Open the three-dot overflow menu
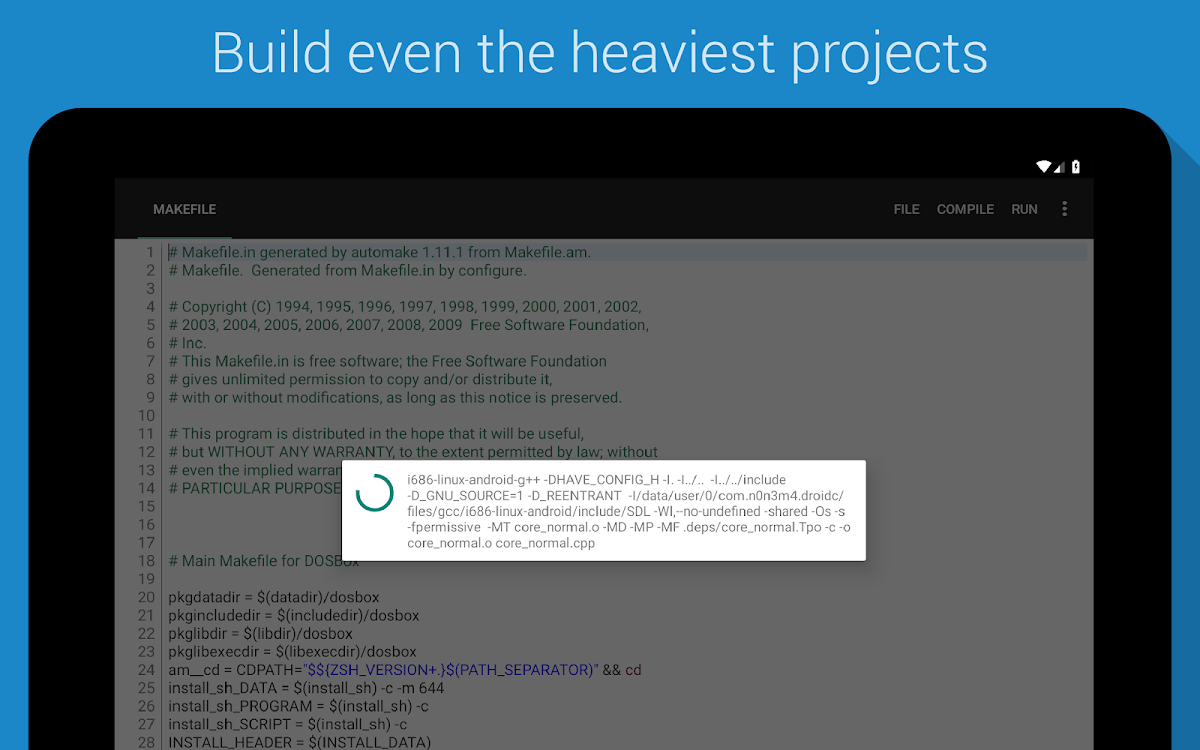 click(1064, 209)
